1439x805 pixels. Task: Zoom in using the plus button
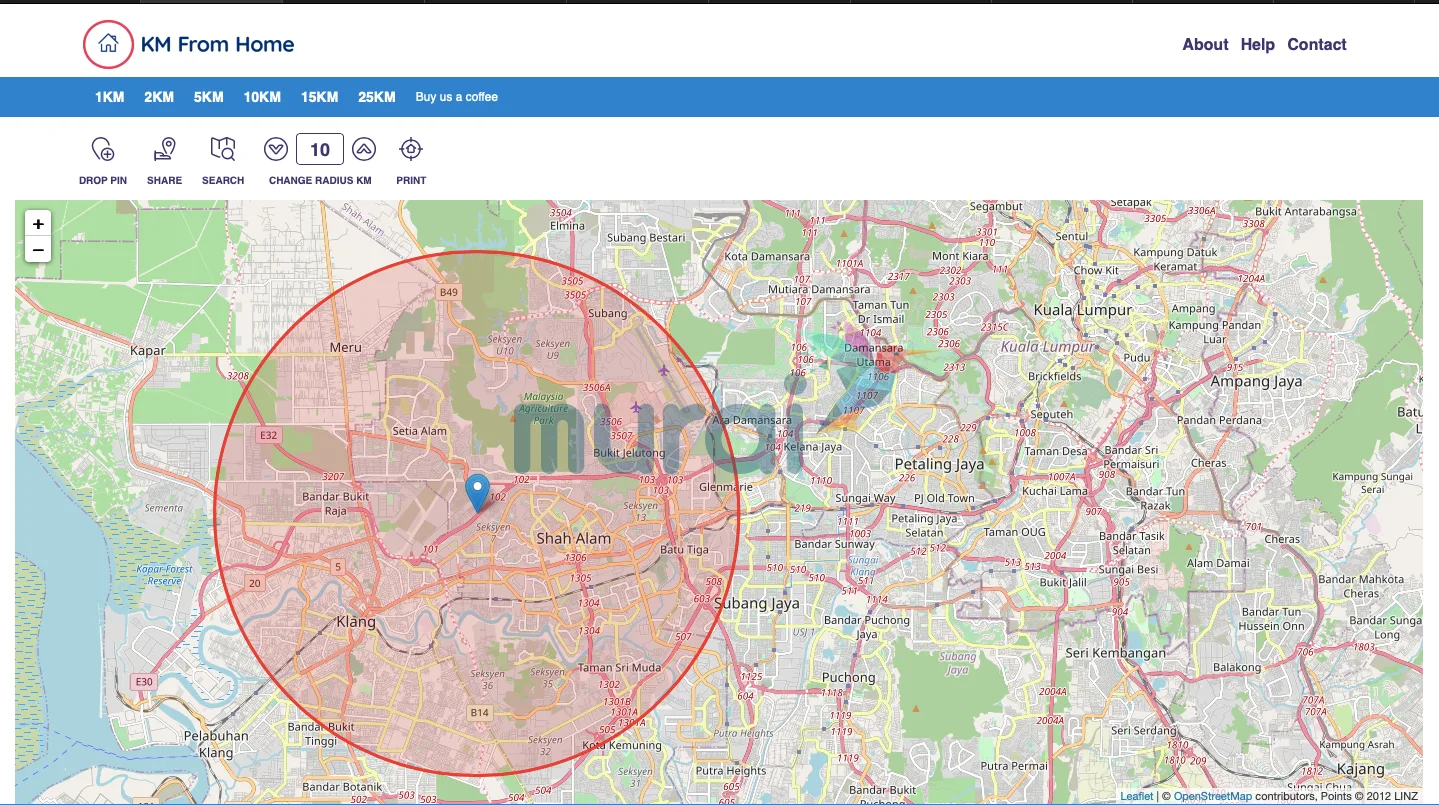point(38,224)
